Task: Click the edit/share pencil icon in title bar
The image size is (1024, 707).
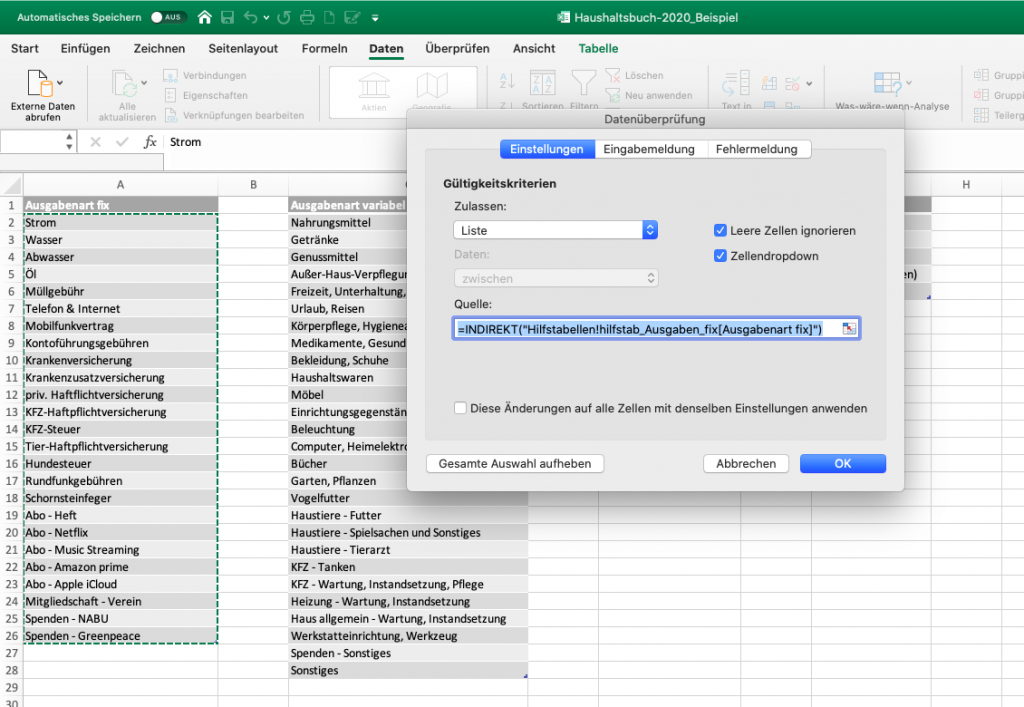Action: point(353,18)
